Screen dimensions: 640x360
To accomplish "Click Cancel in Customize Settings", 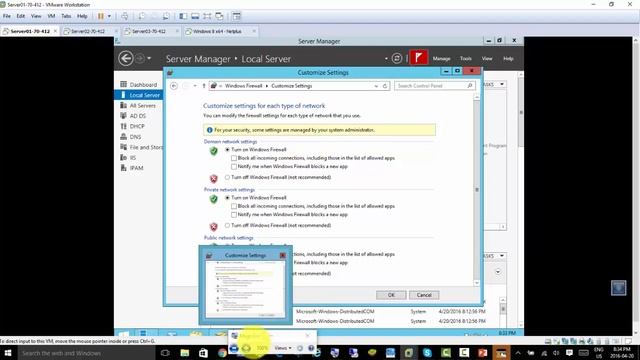I will click(x=424, y=295).
